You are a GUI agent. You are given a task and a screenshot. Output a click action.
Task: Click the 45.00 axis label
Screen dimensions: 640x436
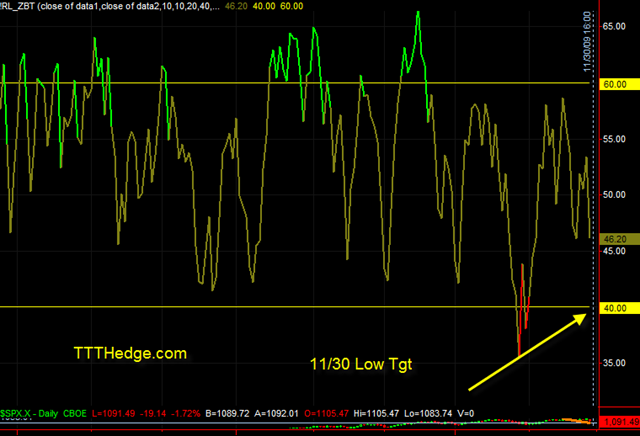click(614, 251)
